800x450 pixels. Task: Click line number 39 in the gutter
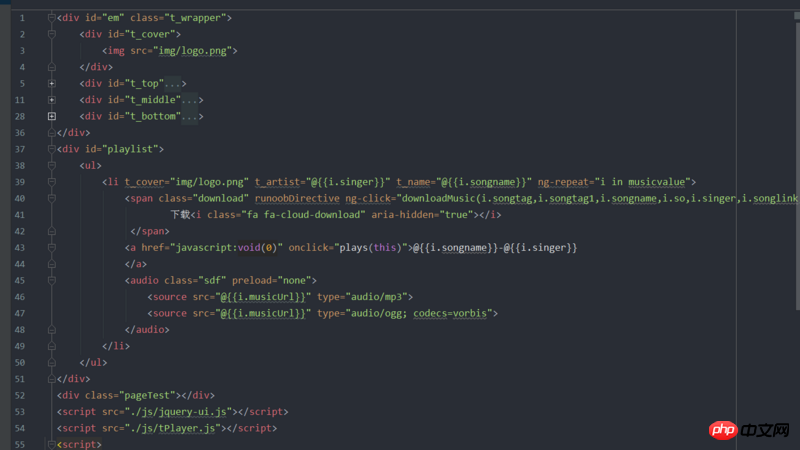point(19,182)
